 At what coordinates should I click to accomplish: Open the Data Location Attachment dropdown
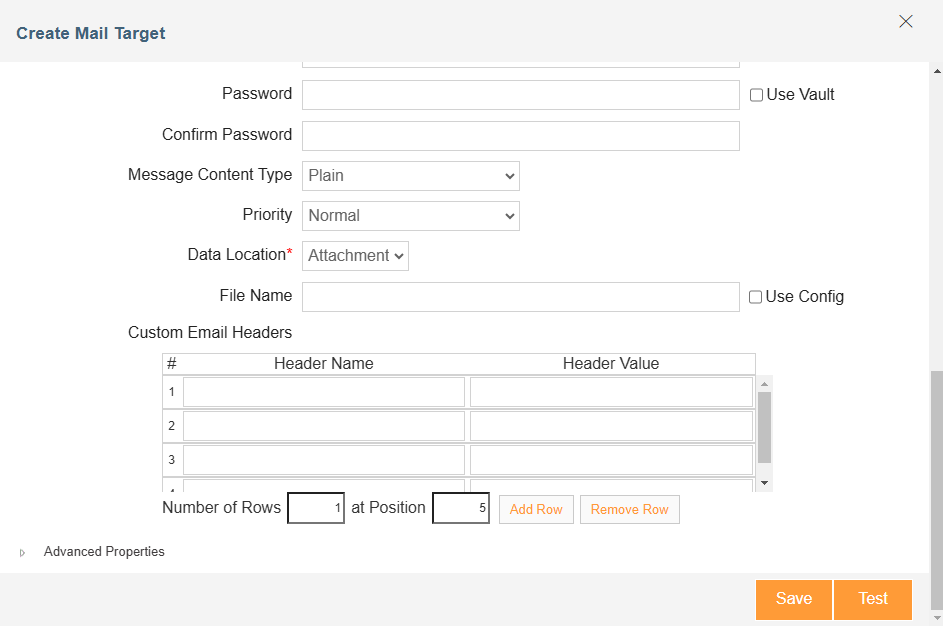click(355, 256)
